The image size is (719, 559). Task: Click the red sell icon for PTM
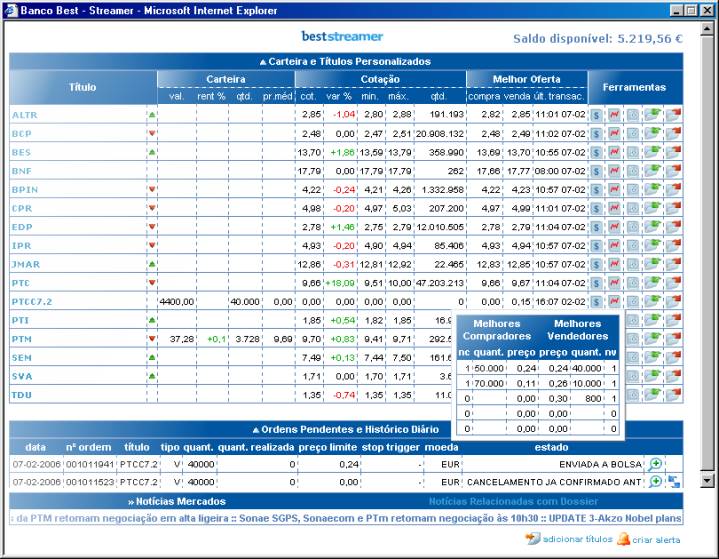[673, 339]
